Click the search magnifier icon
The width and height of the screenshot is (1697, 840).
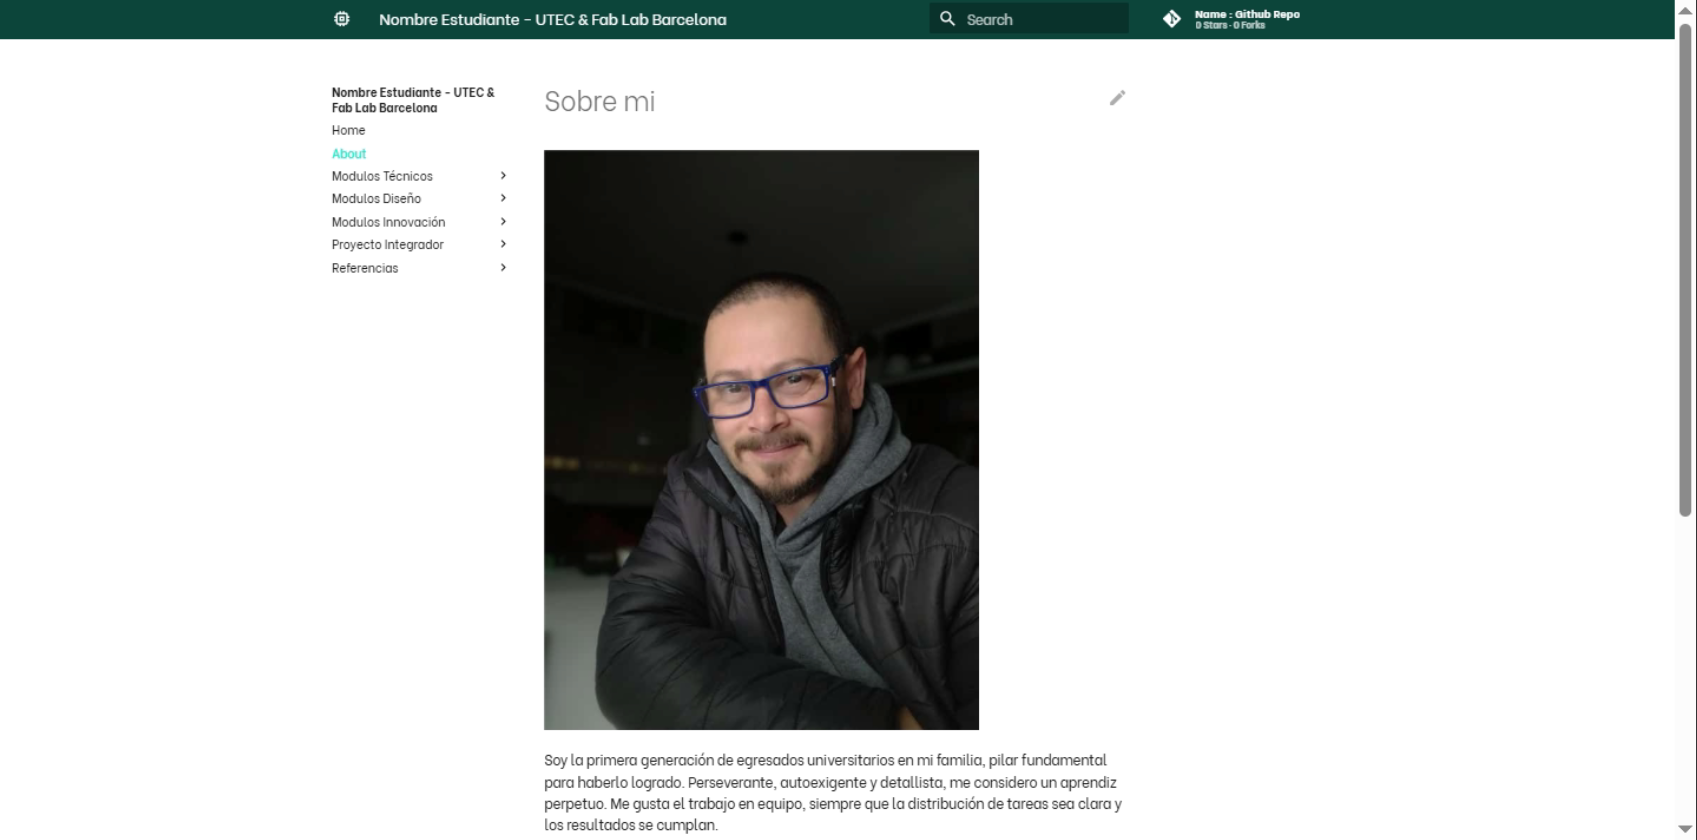point(947,19)
